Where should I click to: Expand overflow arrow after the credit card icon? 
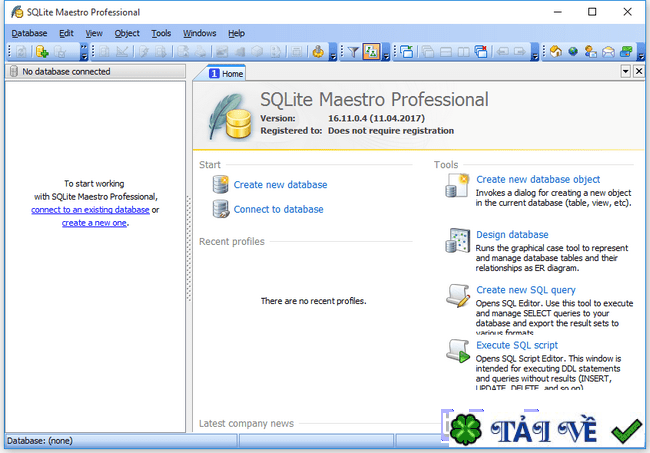641,52
